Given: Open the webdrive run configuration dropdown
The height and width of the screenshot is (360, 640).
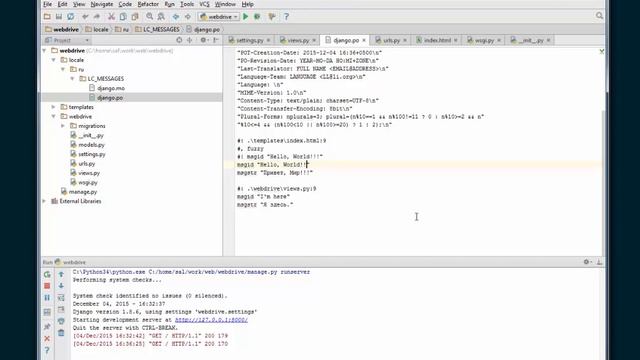Looking at the screenshot, I should (x=219, y=17).
